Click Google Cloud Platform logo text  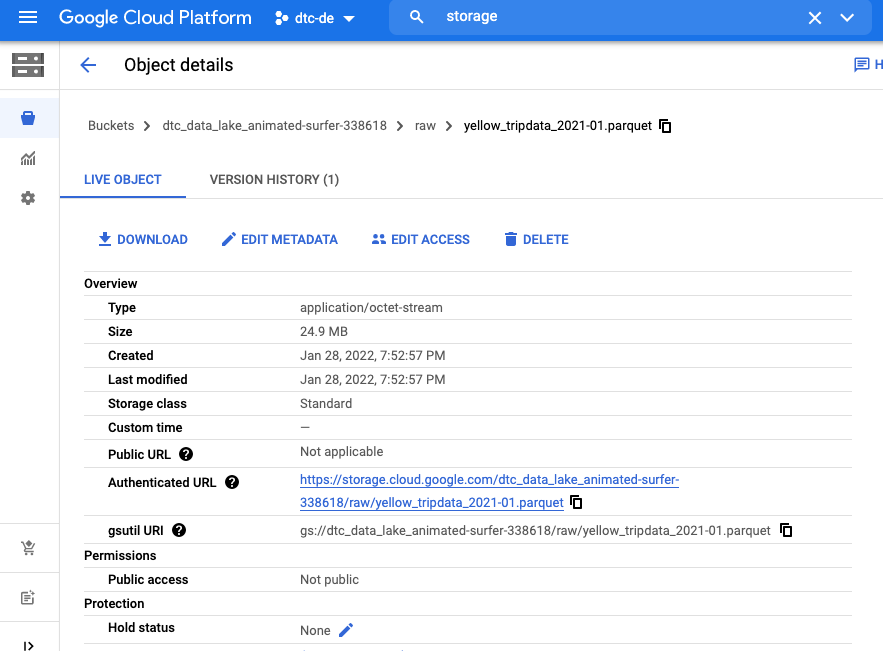pos(155,17)
